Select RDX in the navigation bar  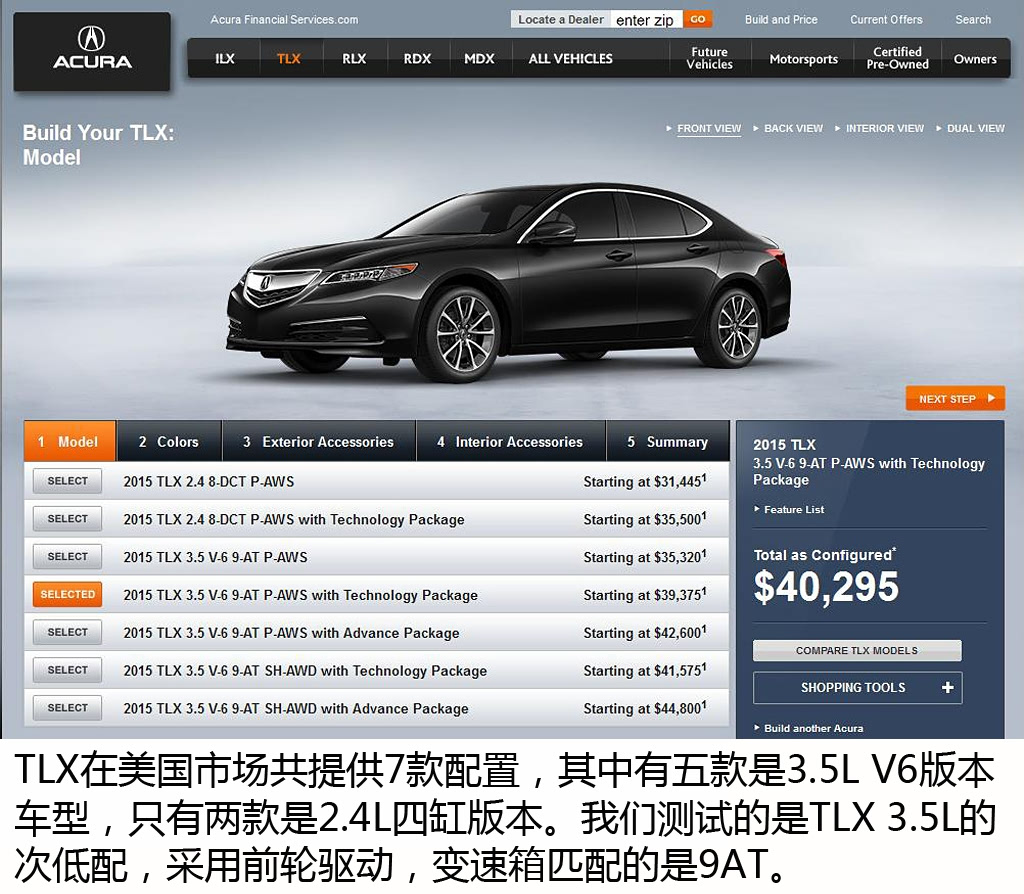(417, 59)
